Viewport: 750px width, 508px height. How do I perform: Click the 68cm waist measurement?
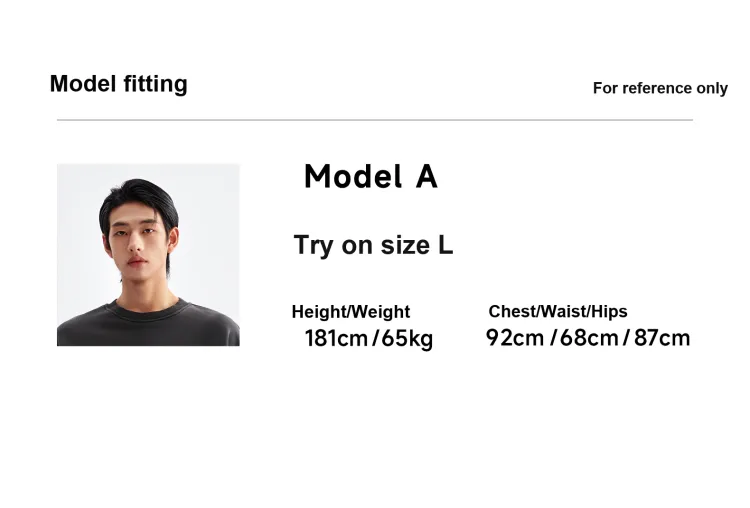(x=589, y=338)
